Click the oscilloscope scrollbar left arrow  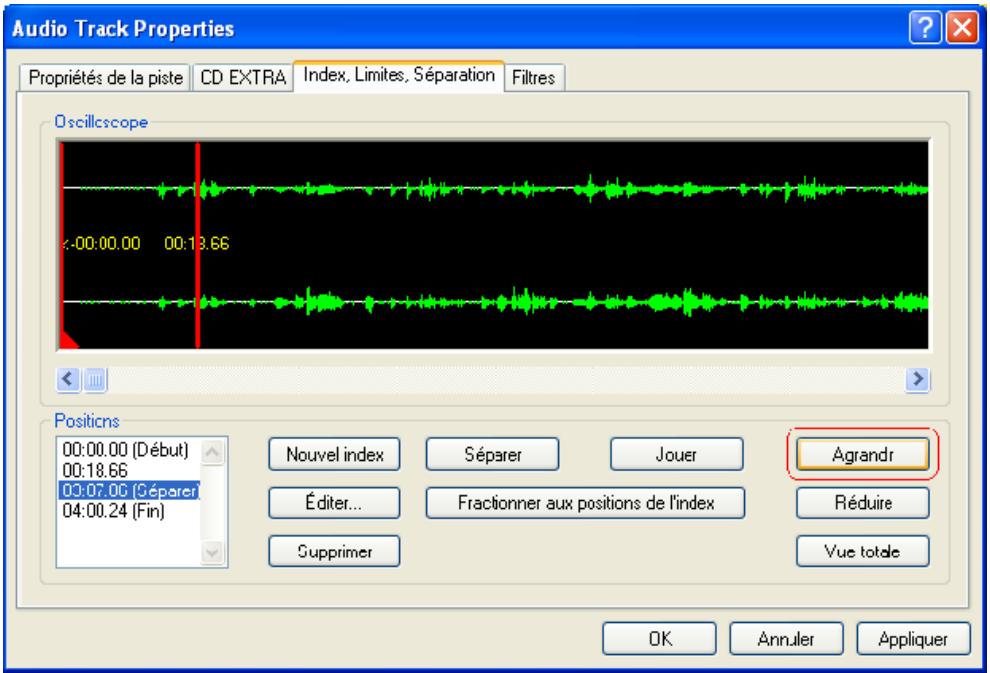pyautogui.click(x=68, y=379)
